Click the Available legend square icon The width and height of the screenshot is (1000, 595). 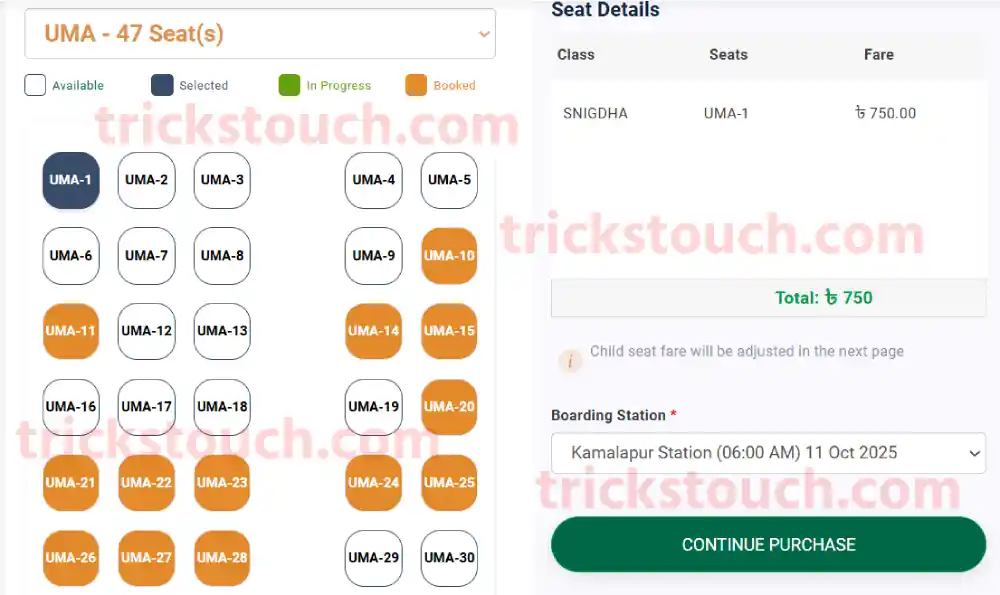35,85
